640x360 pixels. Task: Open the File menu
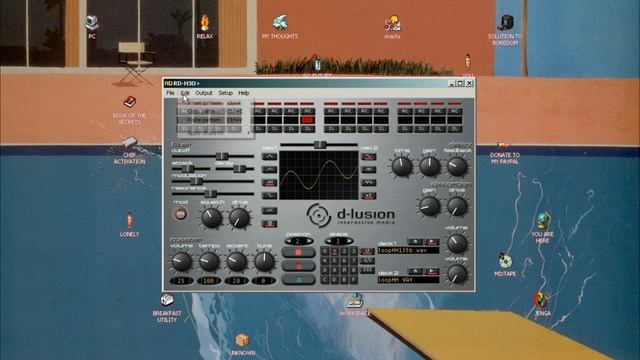pyautogui.click(x=170, y=93)
